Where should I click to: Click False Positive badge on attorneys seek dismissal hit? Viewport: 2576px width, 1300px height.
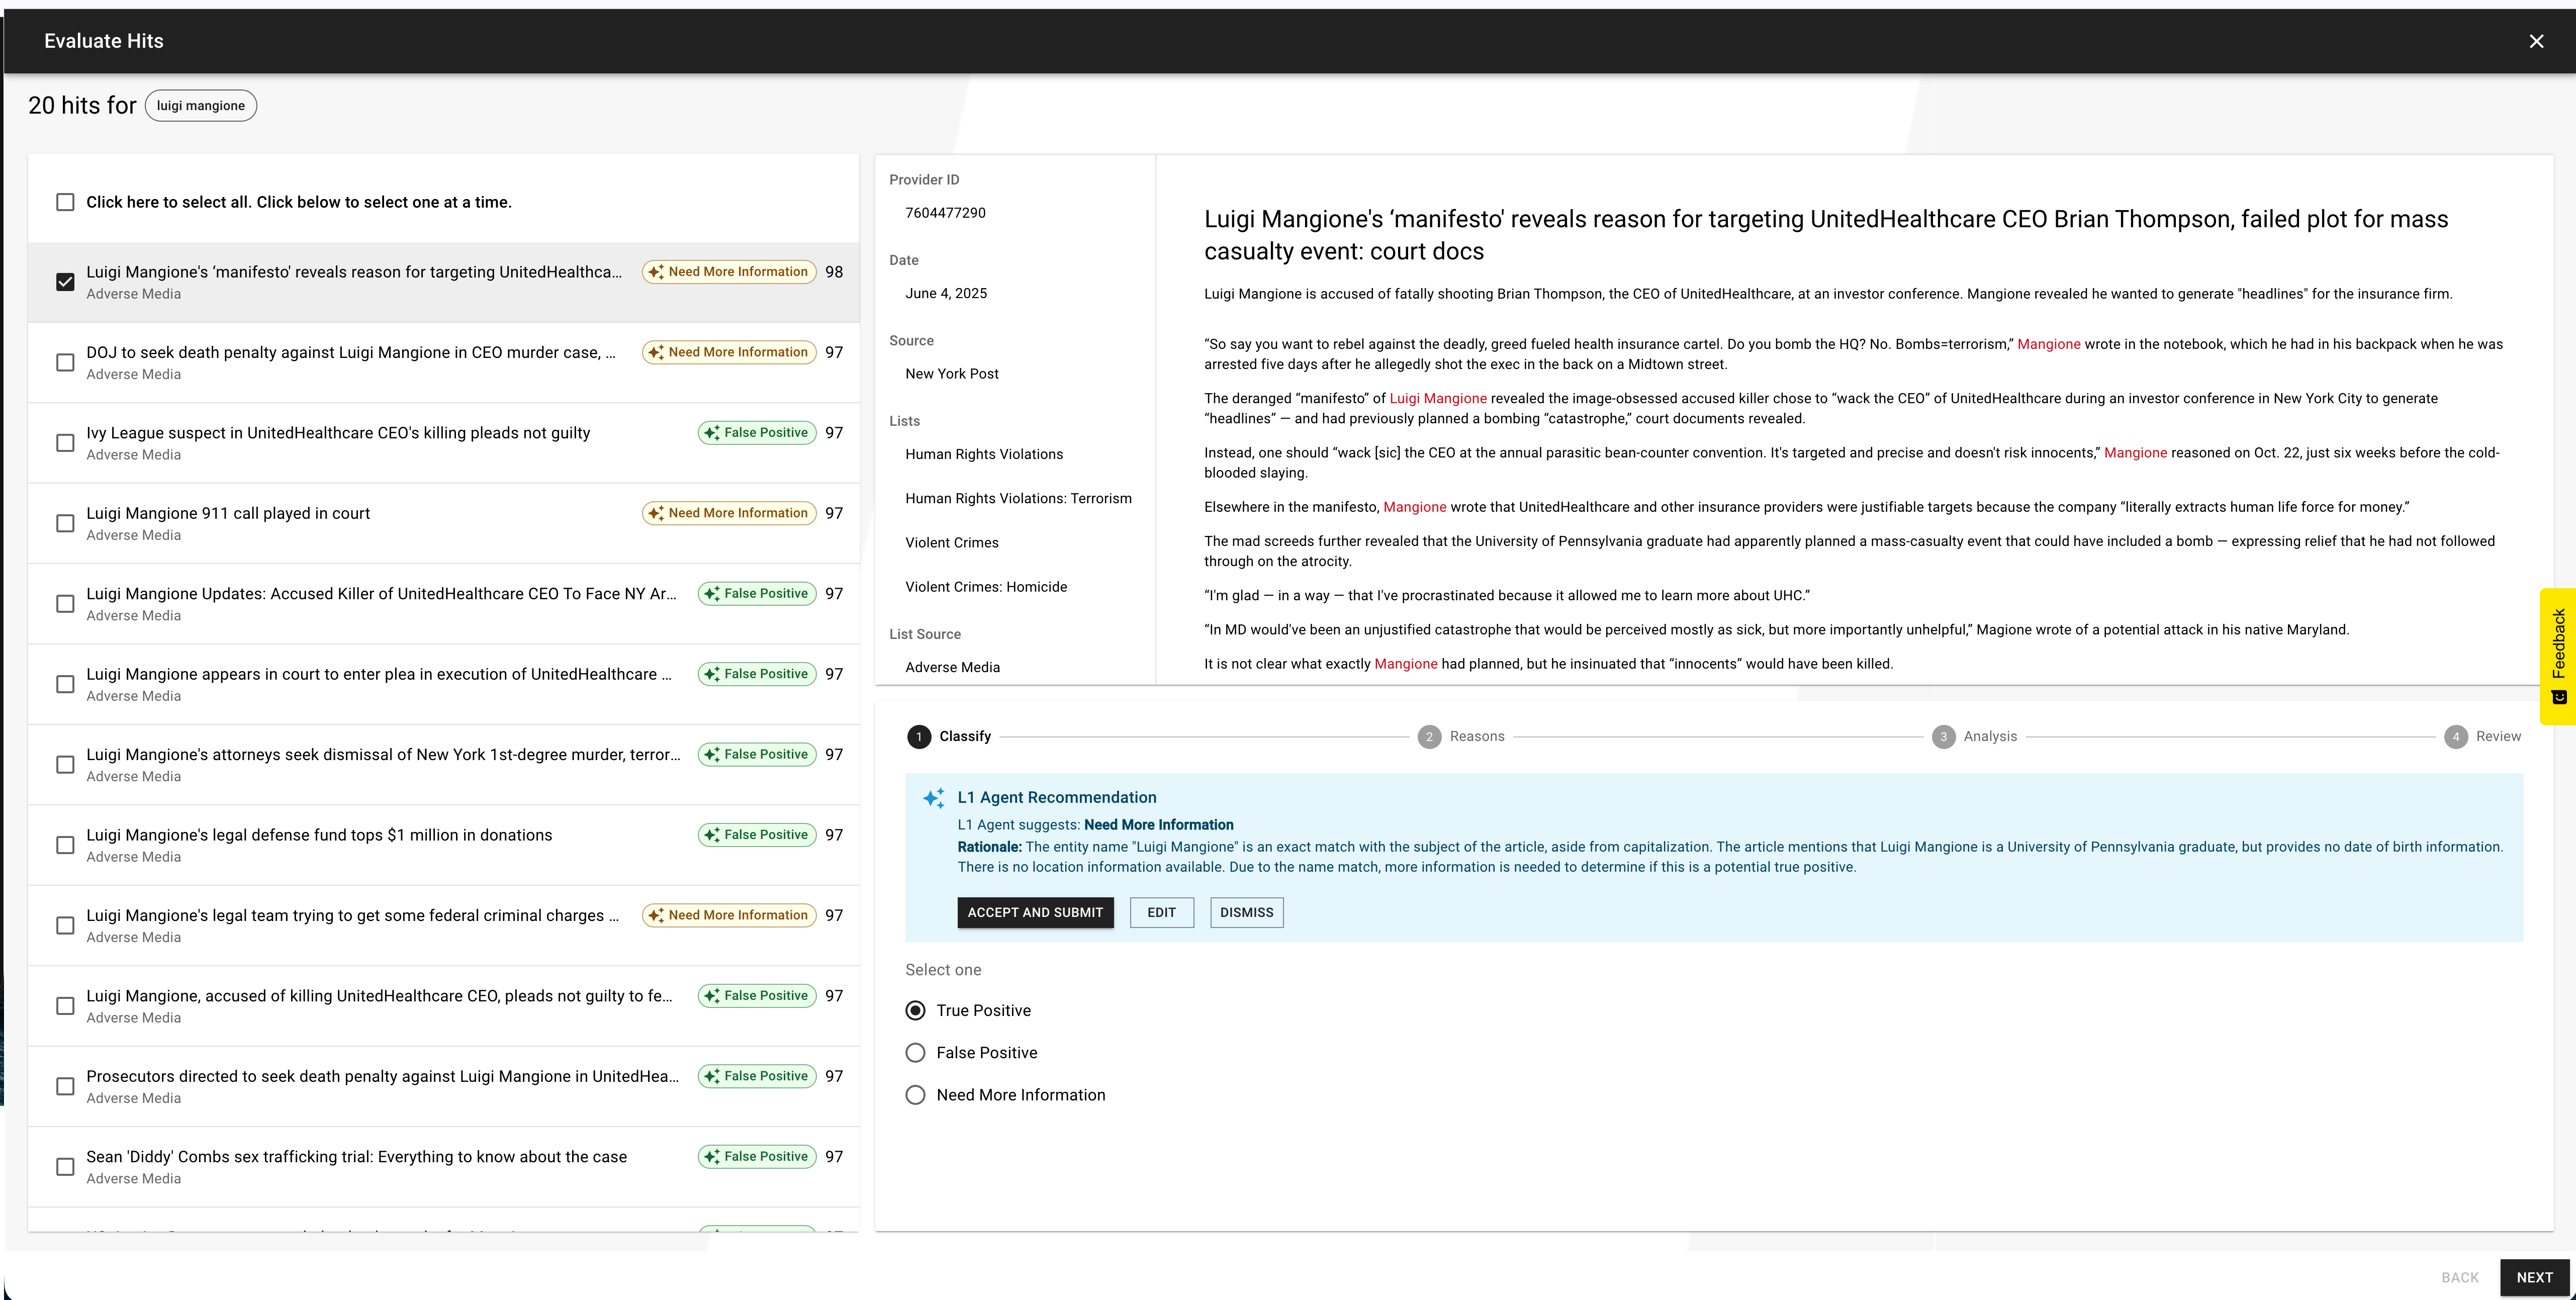click(757, 754)
